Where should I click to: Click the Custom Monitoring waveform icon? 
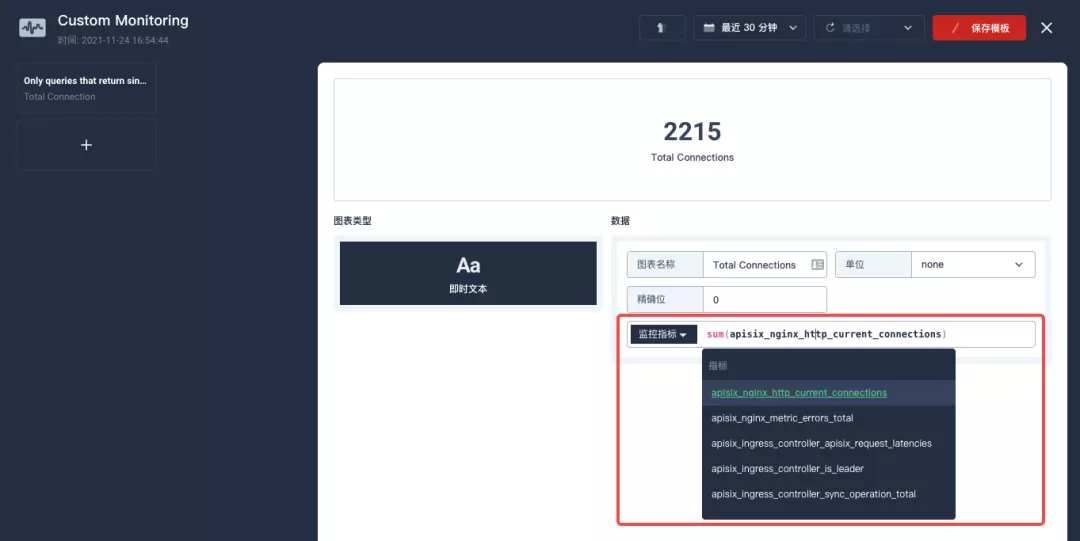(32, 28)
